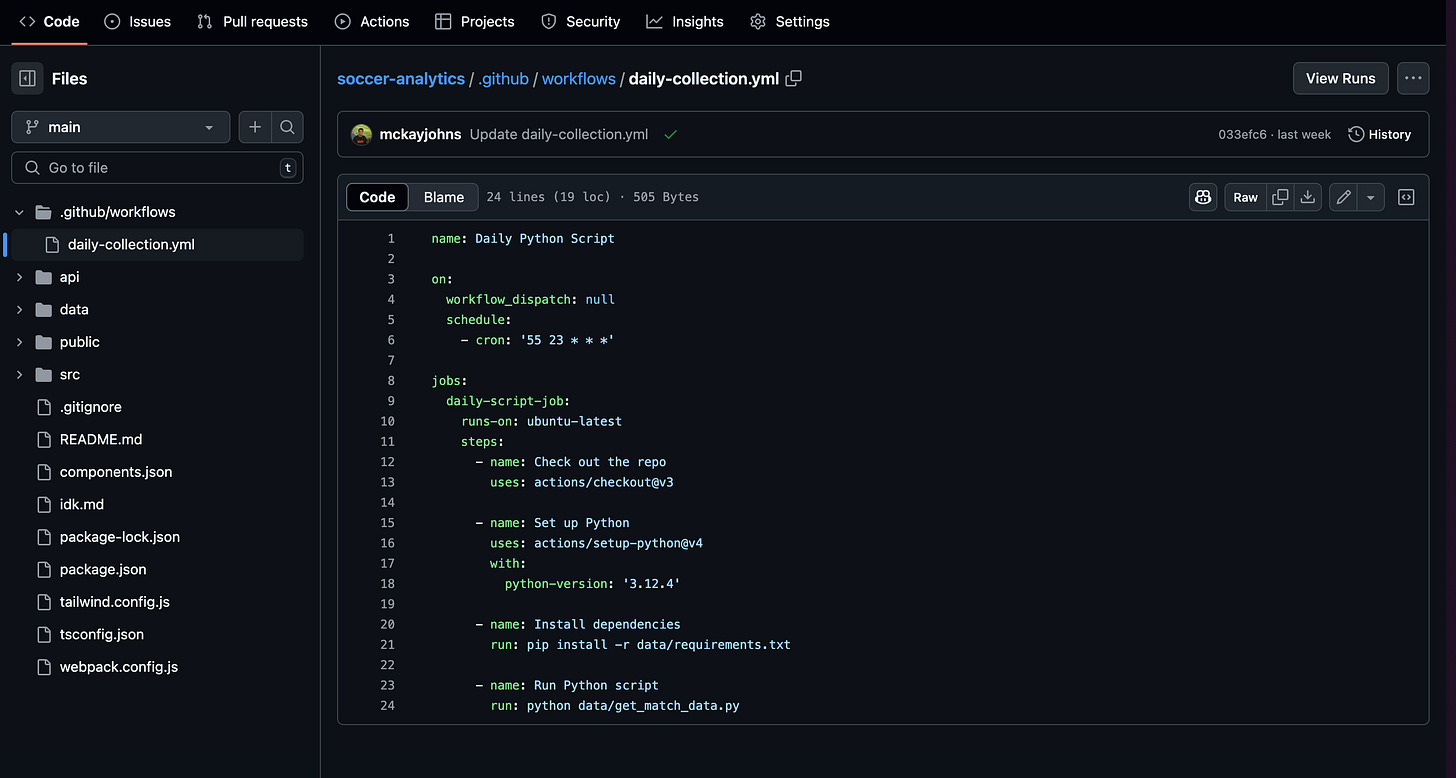Screen dimensions: 1456x778
Task: Open the Issues tab
Action: [x=137, y=21]
